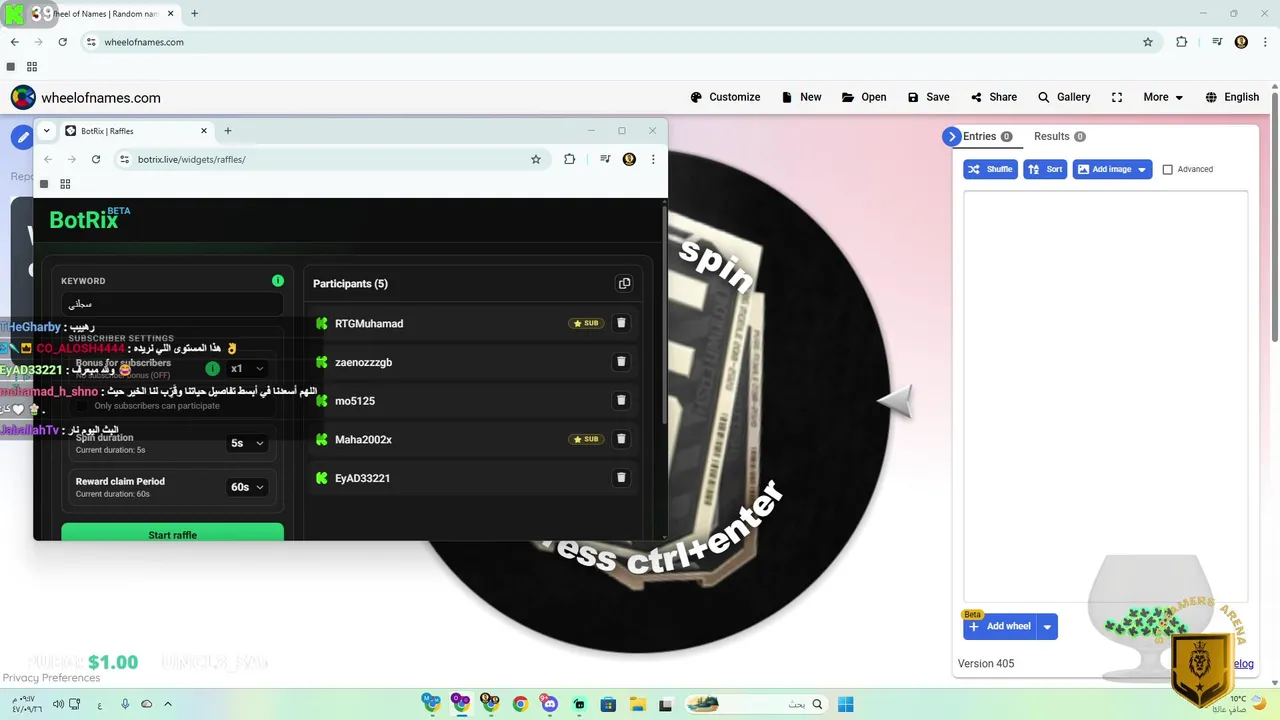Image resolution: width=1280 pixels, height=720 pixels.
Task: Click the blue pencil edit icon
Action: (x=21, y=137)
